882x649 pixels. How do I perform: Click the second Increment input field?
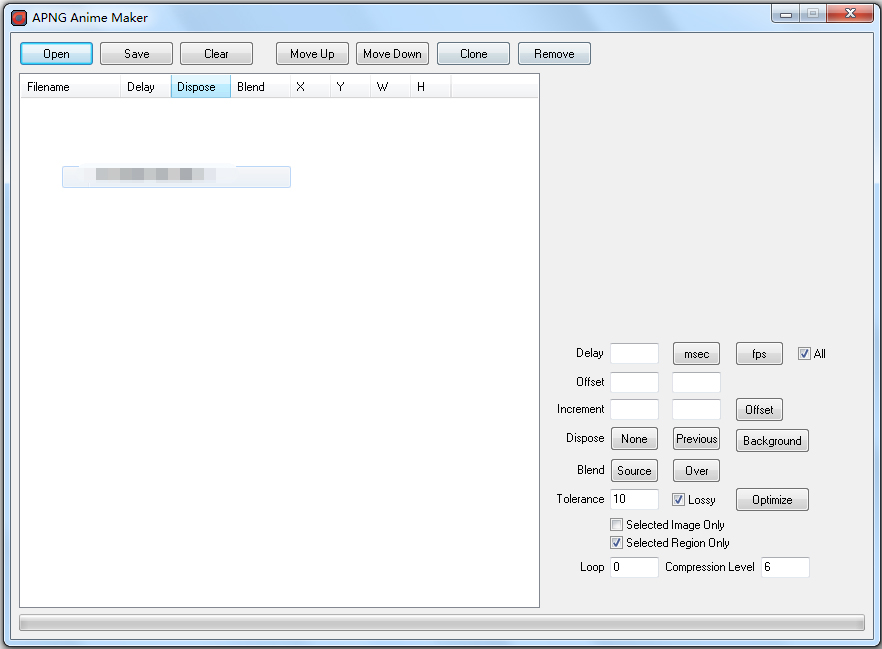696,409
